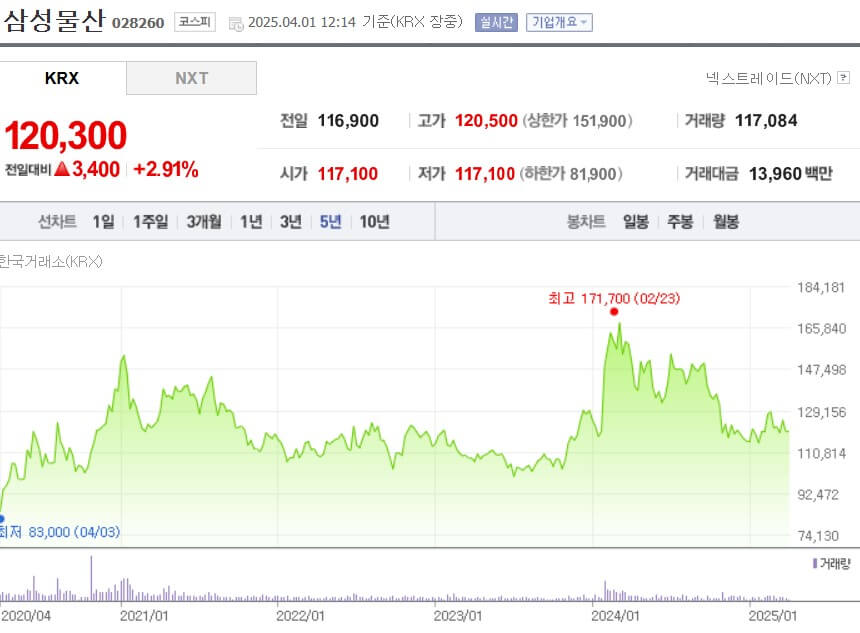The width and height of the screenshot is (860, 633).
Task: Click the 실시간 button
Action: pyautogui.click(x=496, y=22)
